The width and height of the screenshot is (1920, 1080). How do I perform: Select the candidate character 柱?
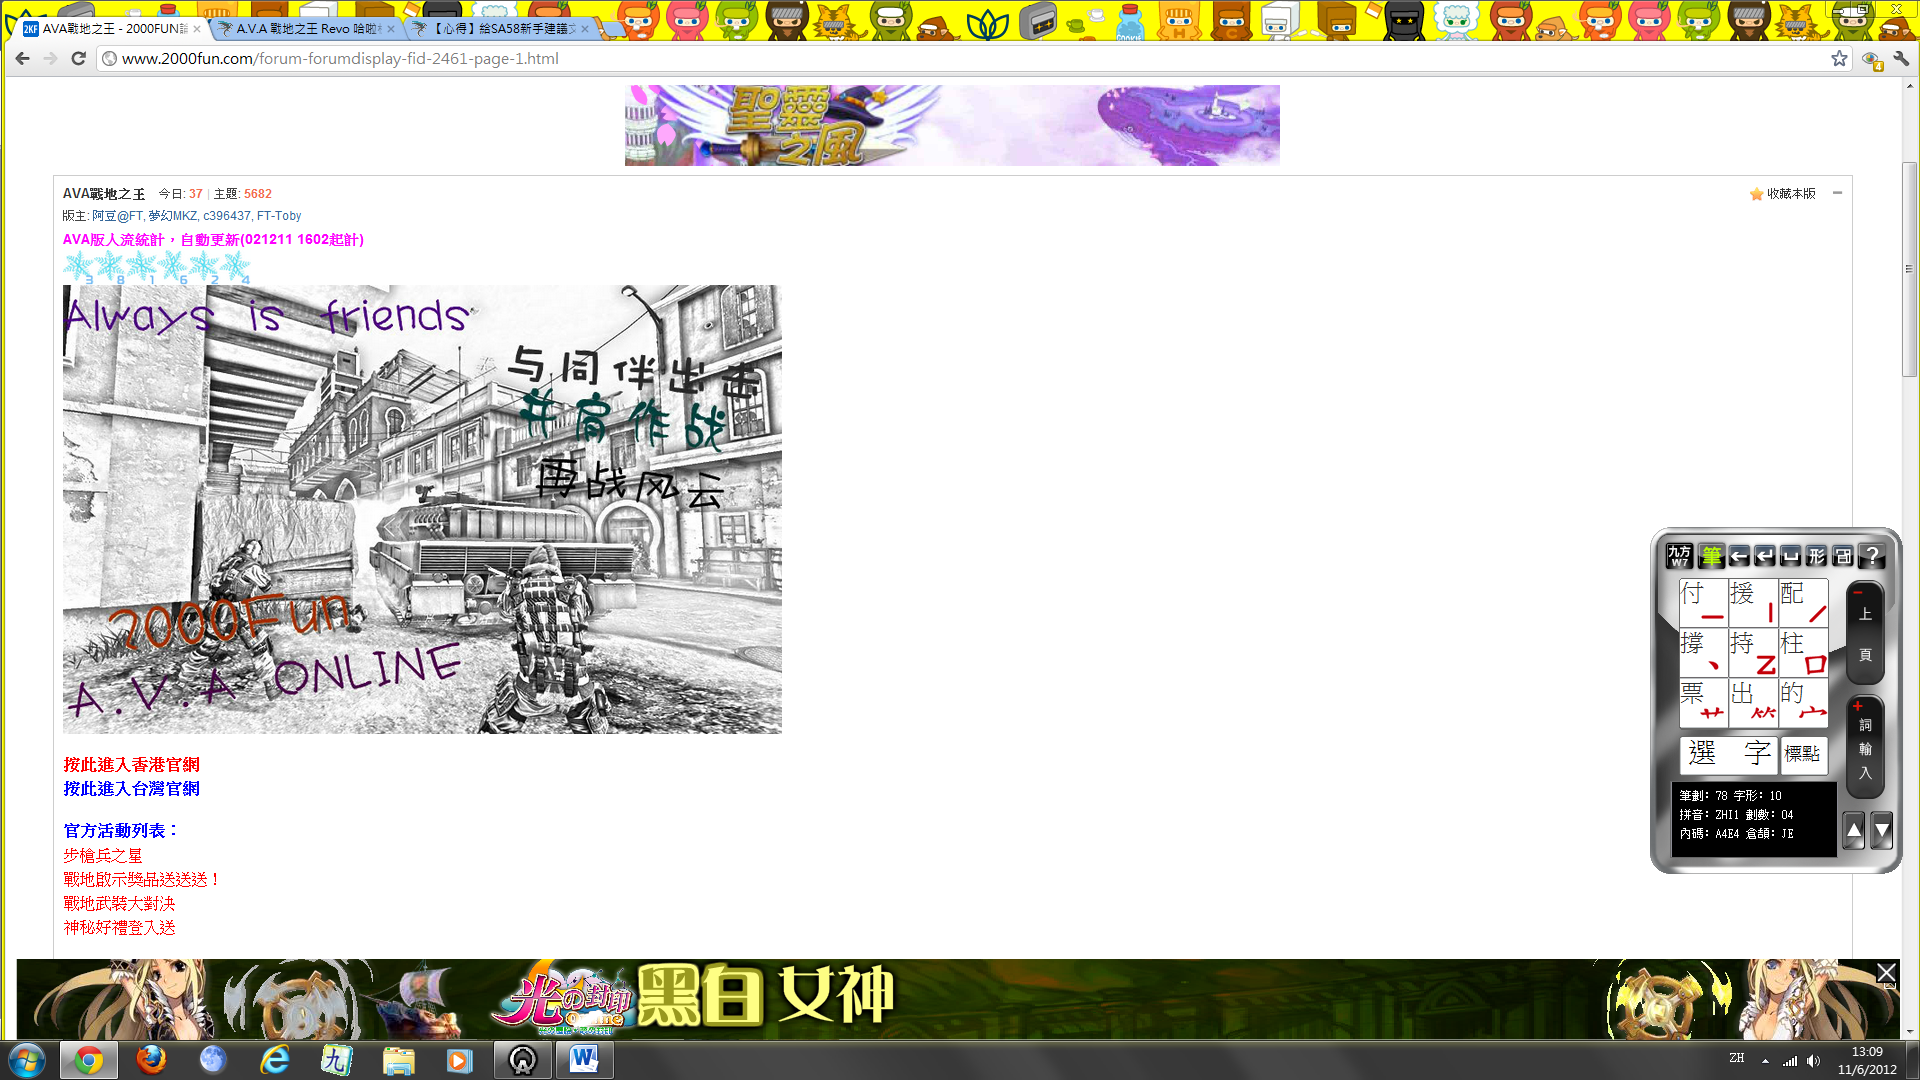[x=1803, y=652]
